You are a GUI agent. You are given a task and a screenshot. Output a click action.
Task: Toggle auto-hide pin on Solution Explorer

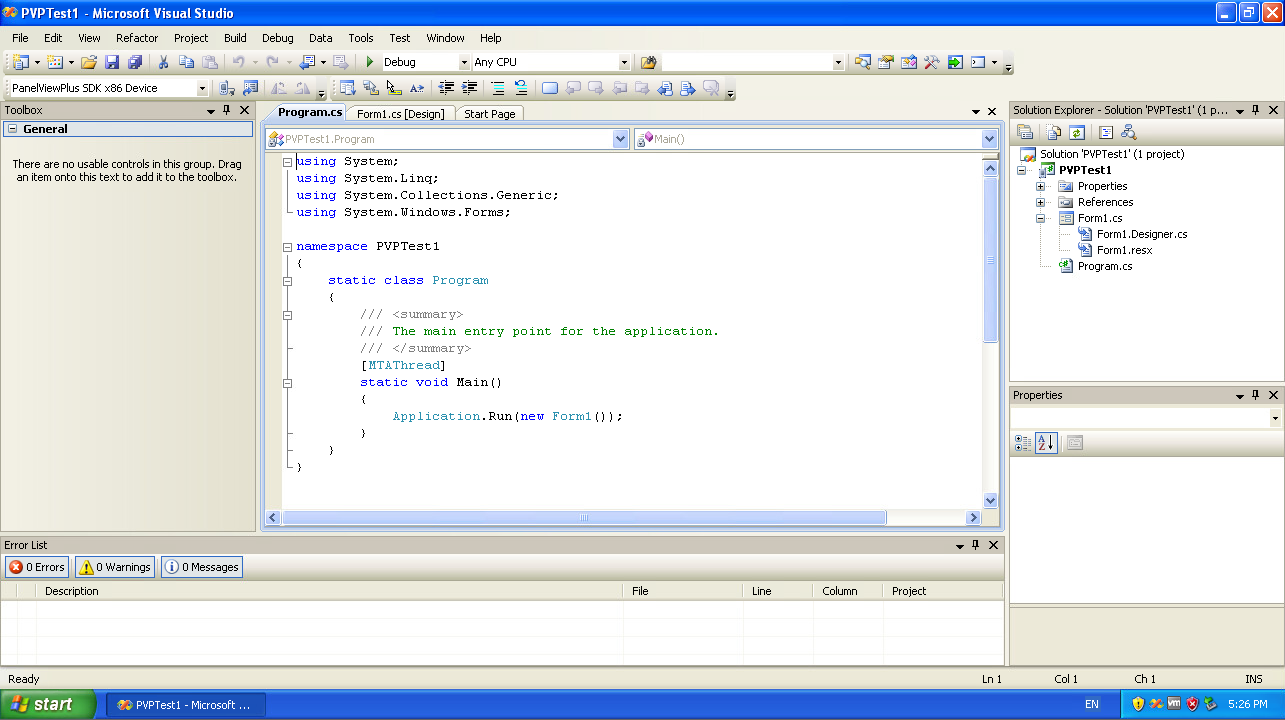point(1257,110)
